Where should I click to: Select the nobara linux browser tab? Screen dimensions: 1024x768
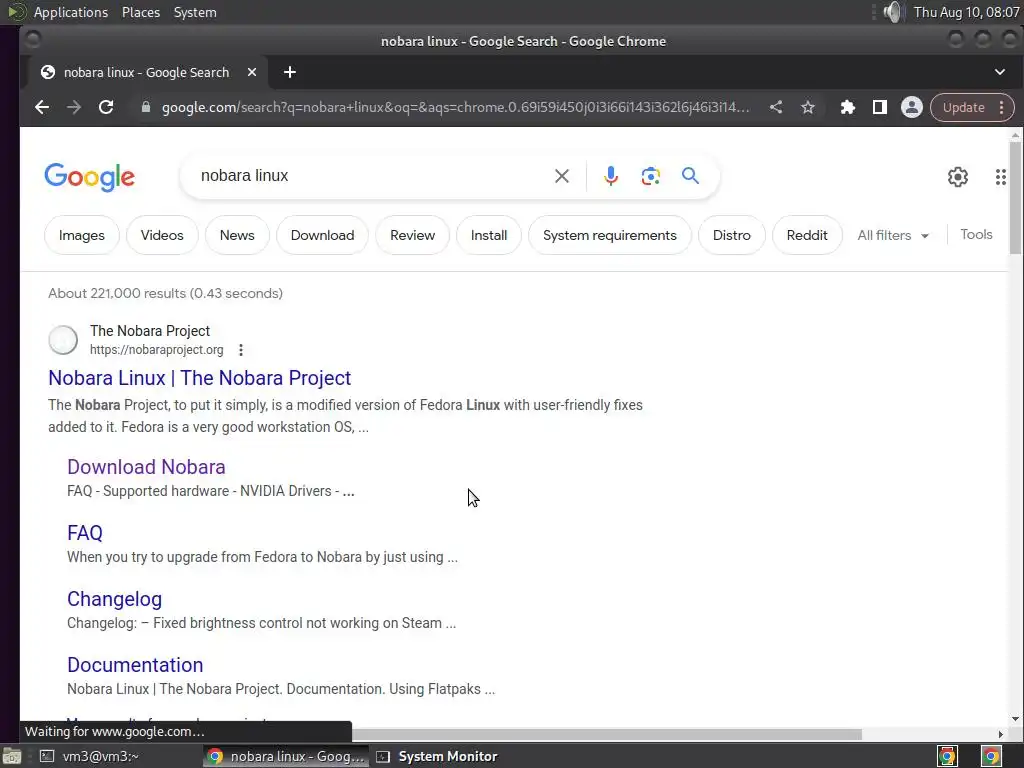coord(147,72)
